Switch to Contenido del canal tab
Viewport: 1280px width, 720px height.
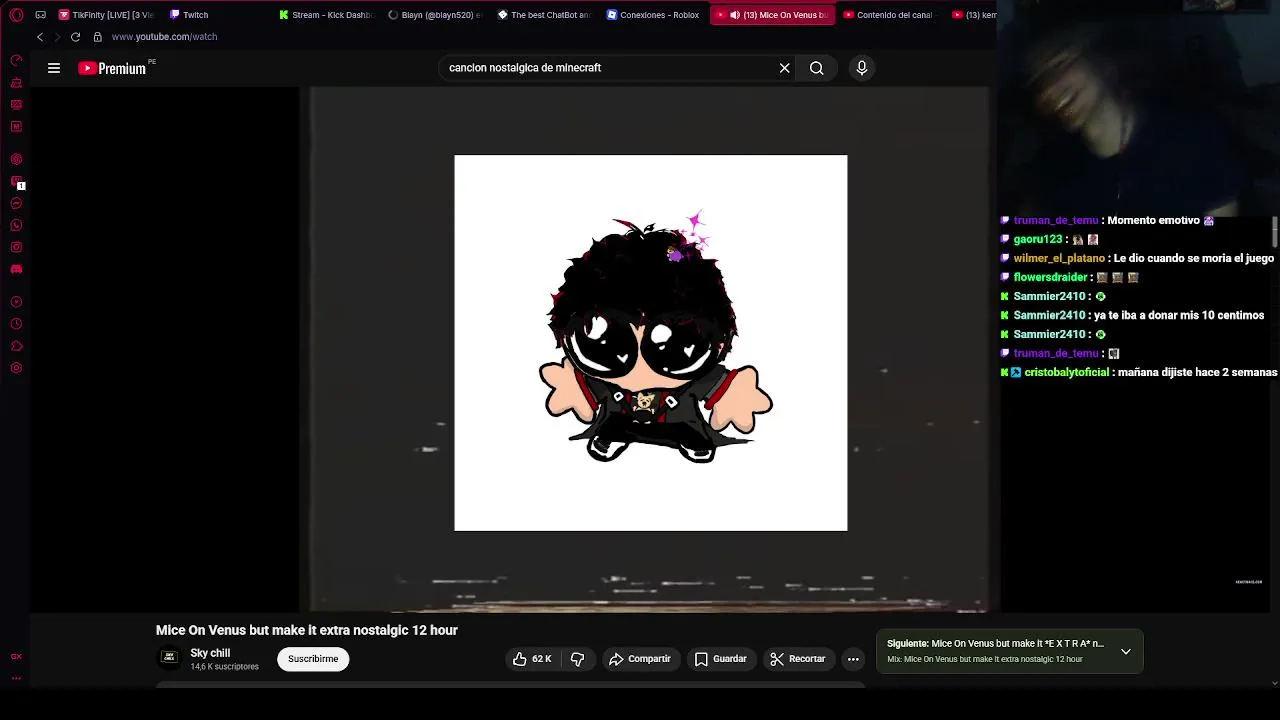point(888,15)
